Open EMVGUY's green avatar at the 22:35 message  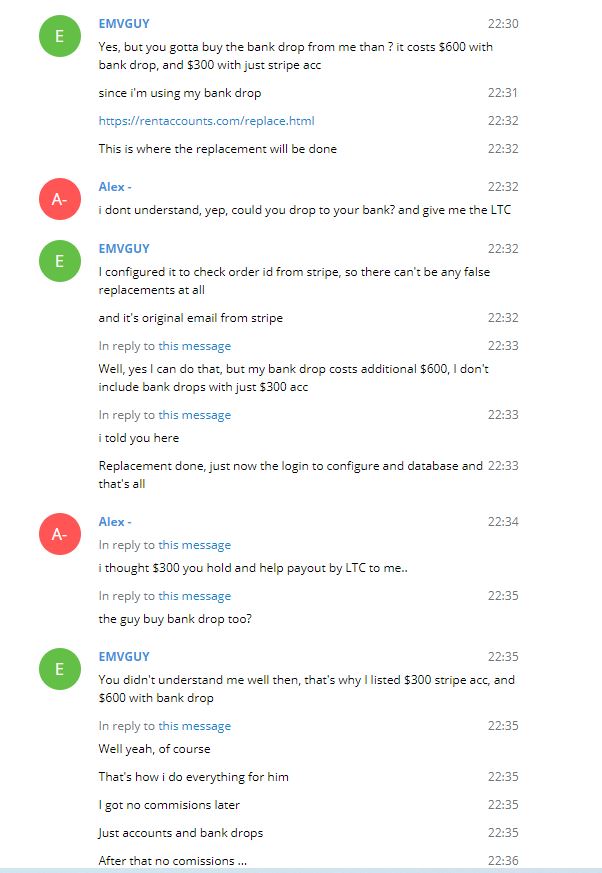tap(59, 669)
